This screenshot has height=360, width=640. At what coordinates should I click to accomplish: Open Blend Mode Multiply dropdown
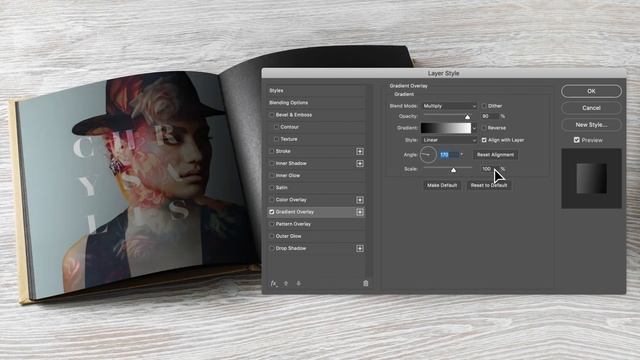449,106
